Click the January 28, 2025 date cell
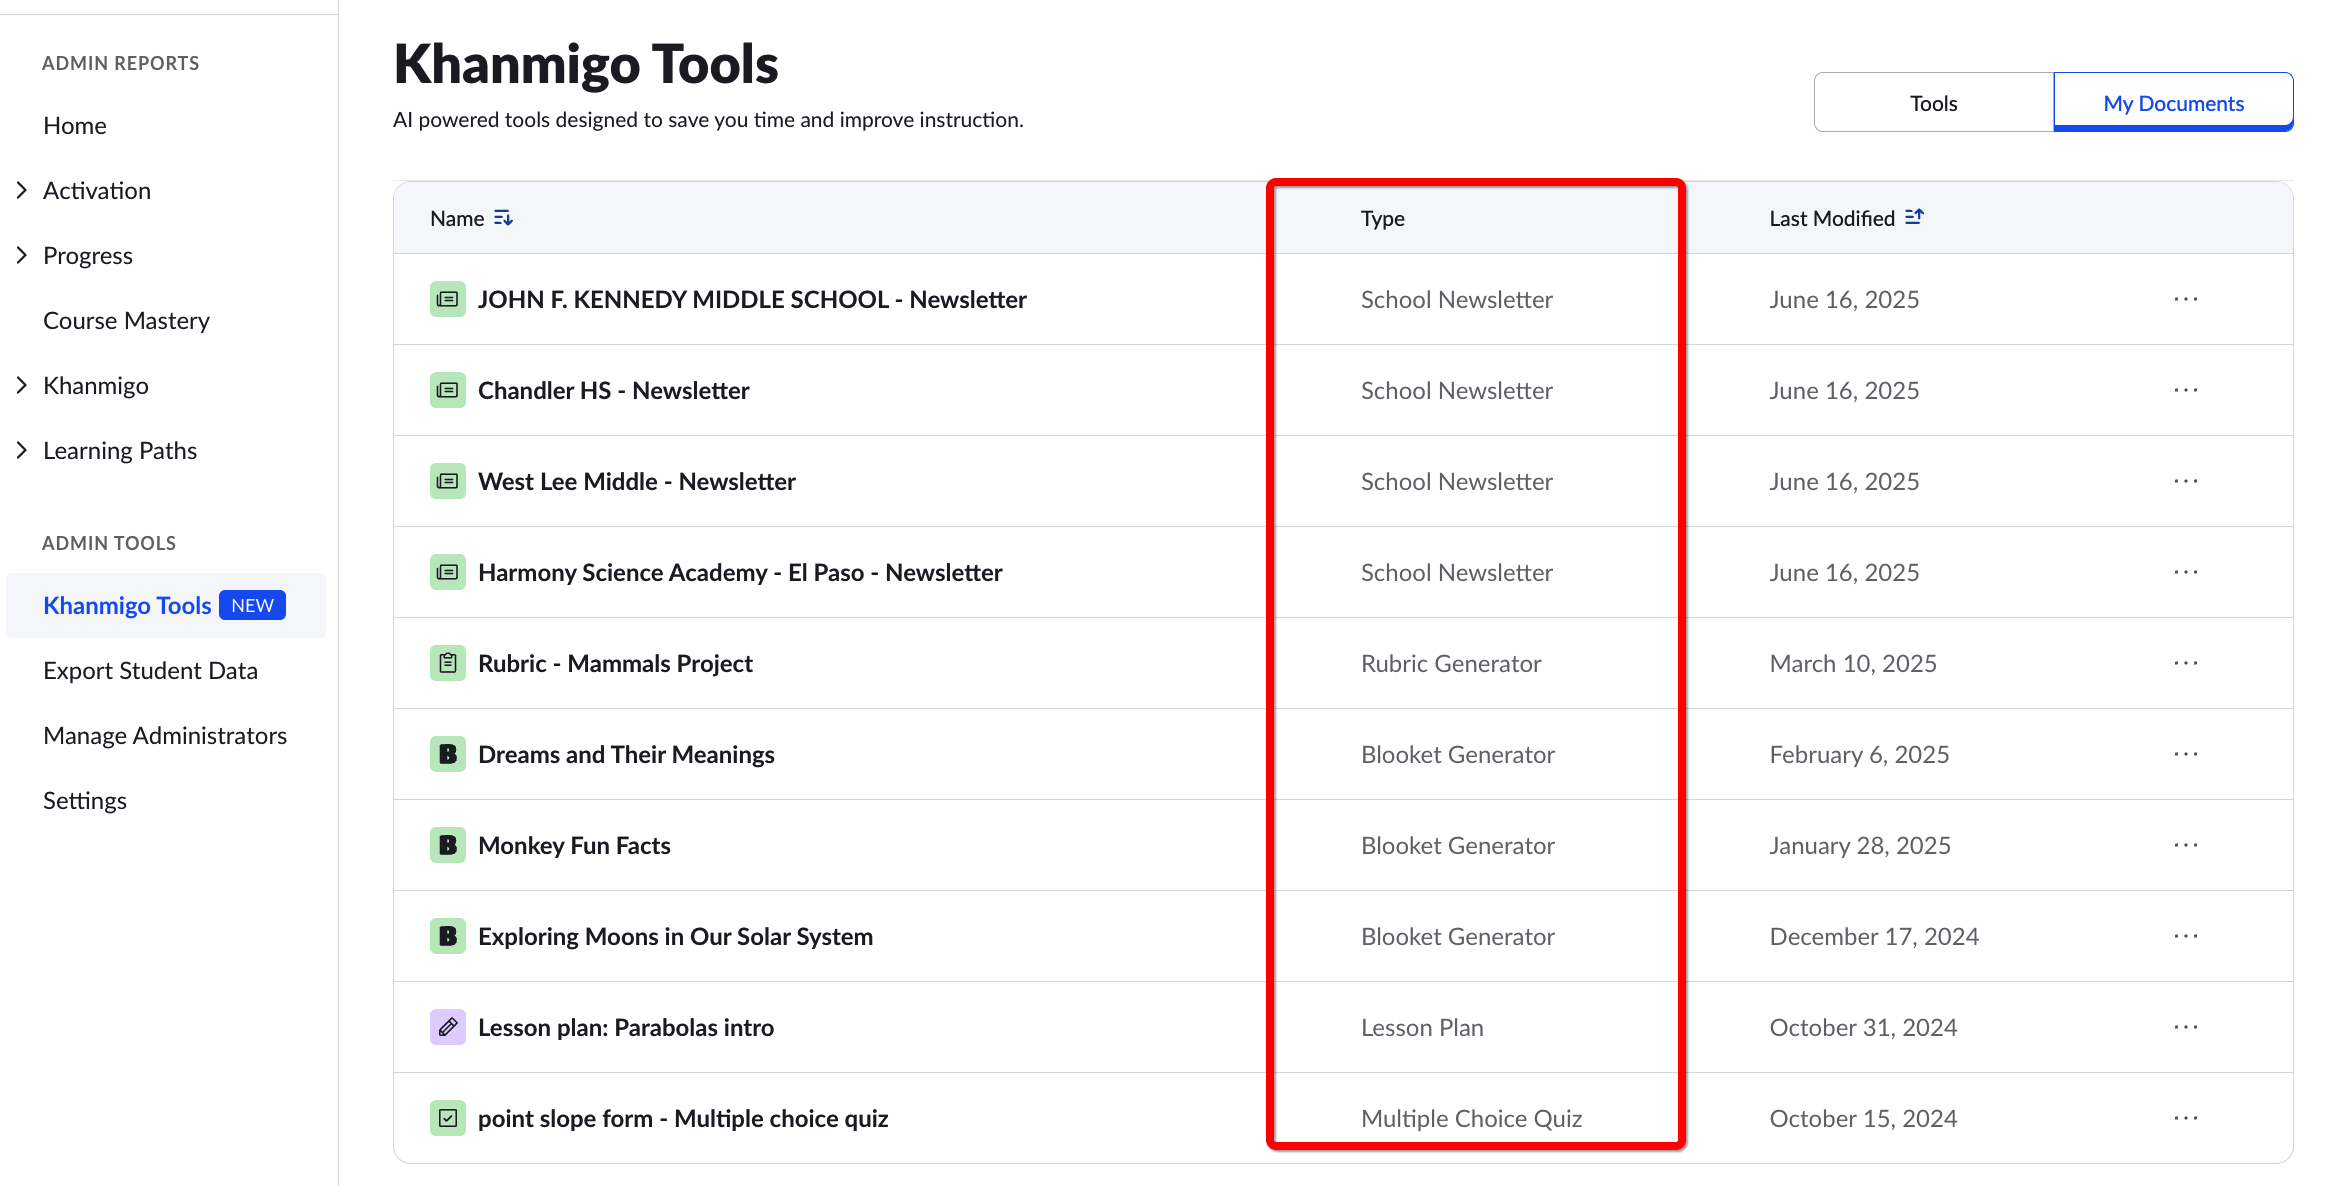2336x1186 pixels. 1860,845
